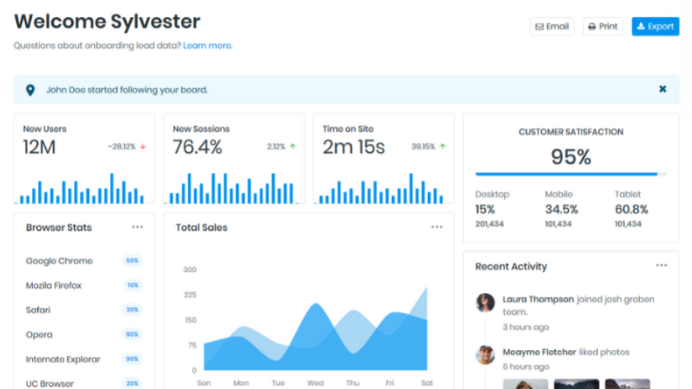
Task: Click the Email button
Action: pyautogui.click(x=552, y=26)
